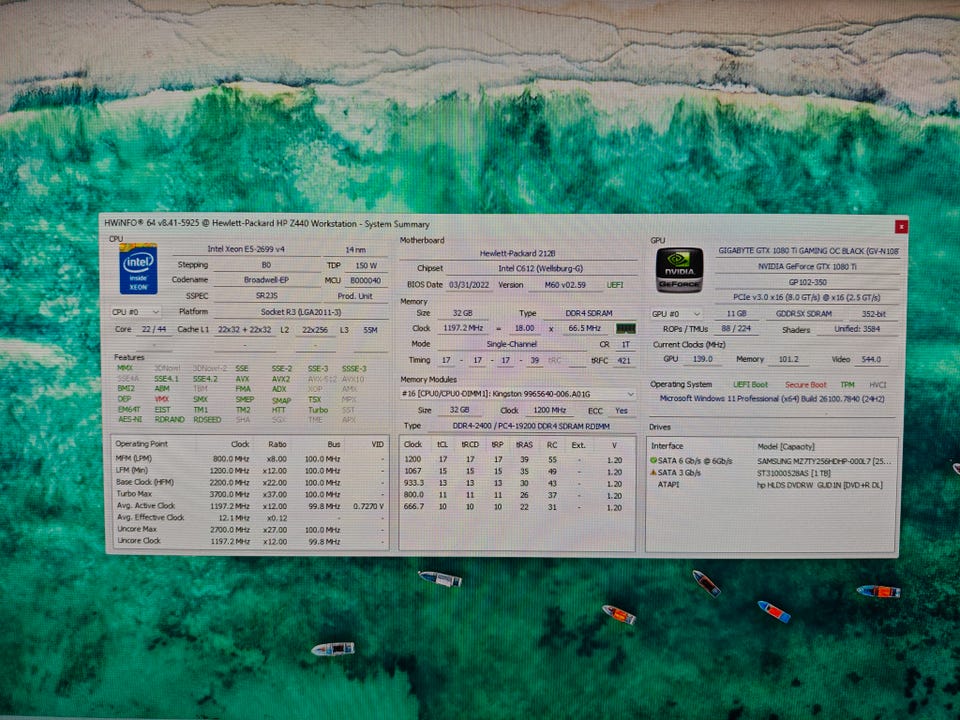Click the 11 GB video memory value

click(x=736, y=313)
